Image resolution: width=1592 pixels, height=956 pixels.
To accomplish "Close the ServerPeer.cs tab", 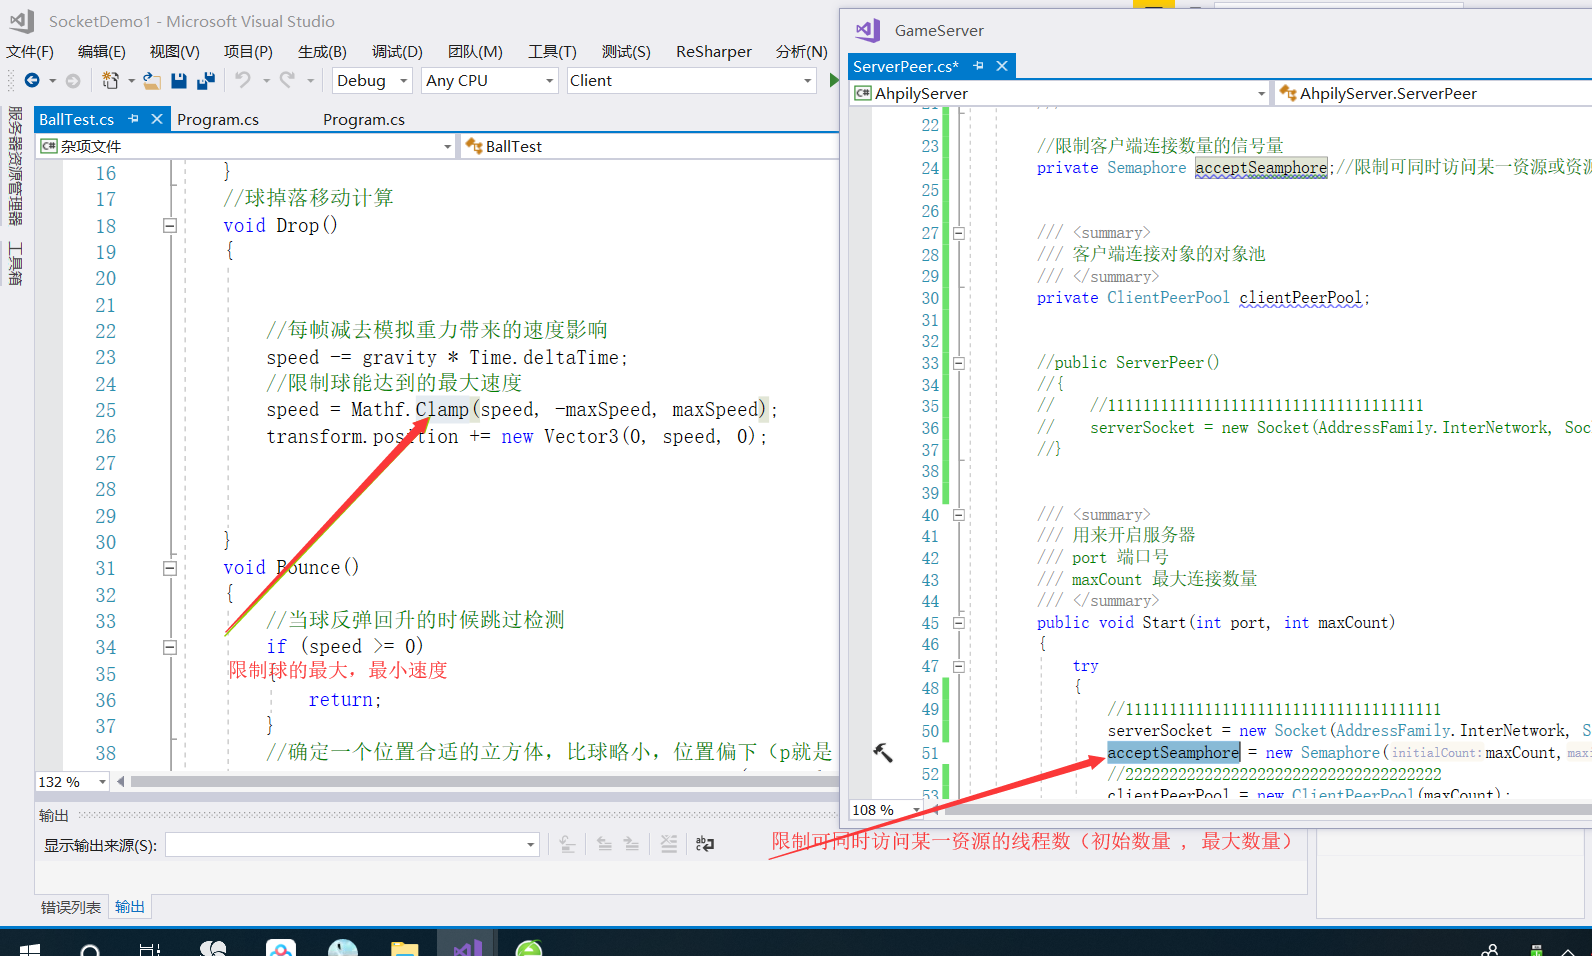I will [x=1001, y=66].
